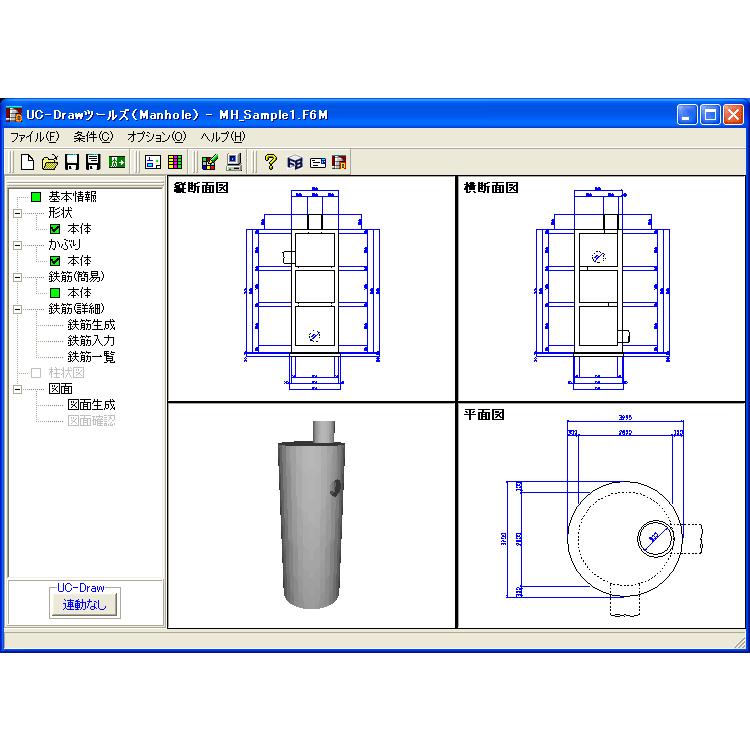Click the first floppy disk Save icon

[x=72, y=162]
